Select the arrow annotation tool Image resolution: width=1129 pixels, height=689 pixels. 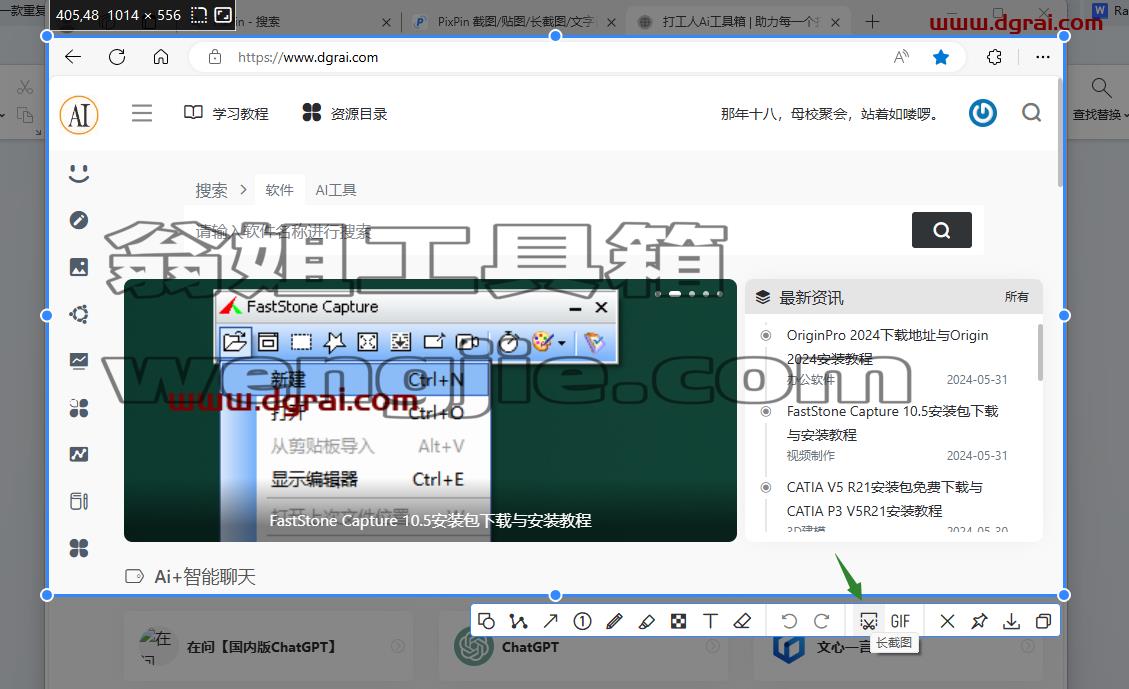551,621
